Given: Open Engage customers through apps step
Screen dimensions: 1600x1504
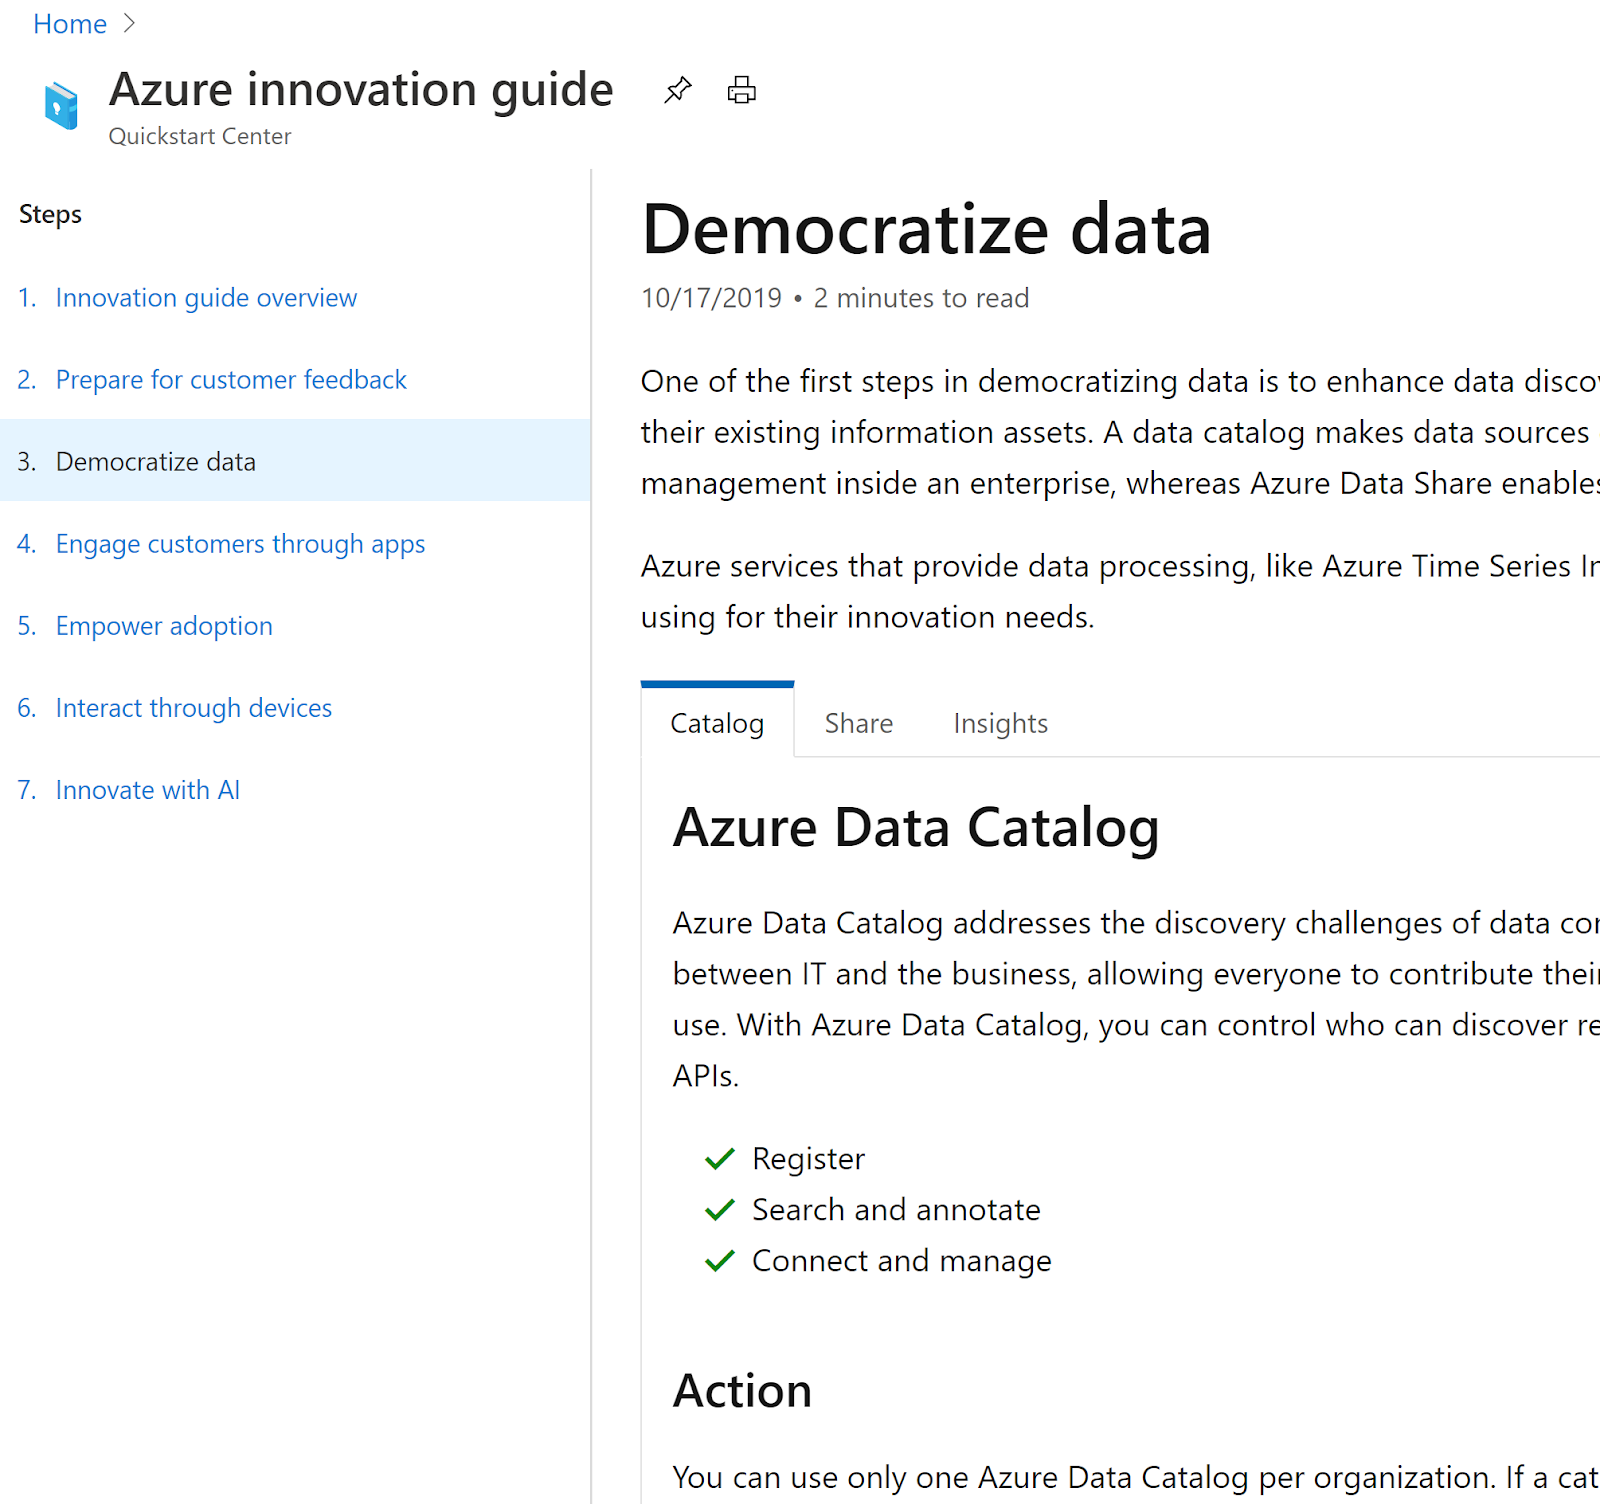Looking at the screenshot, I should click(x=240, y=544).
